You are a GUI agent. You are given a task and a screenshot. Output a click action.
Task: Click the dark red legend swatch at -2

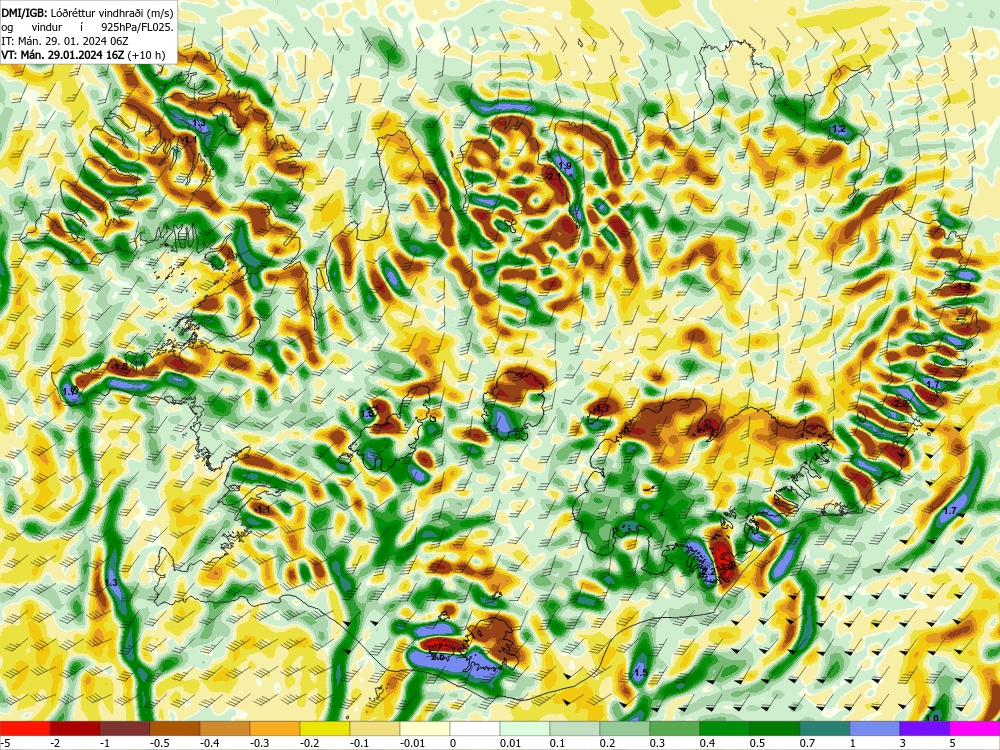pos(75,728)
